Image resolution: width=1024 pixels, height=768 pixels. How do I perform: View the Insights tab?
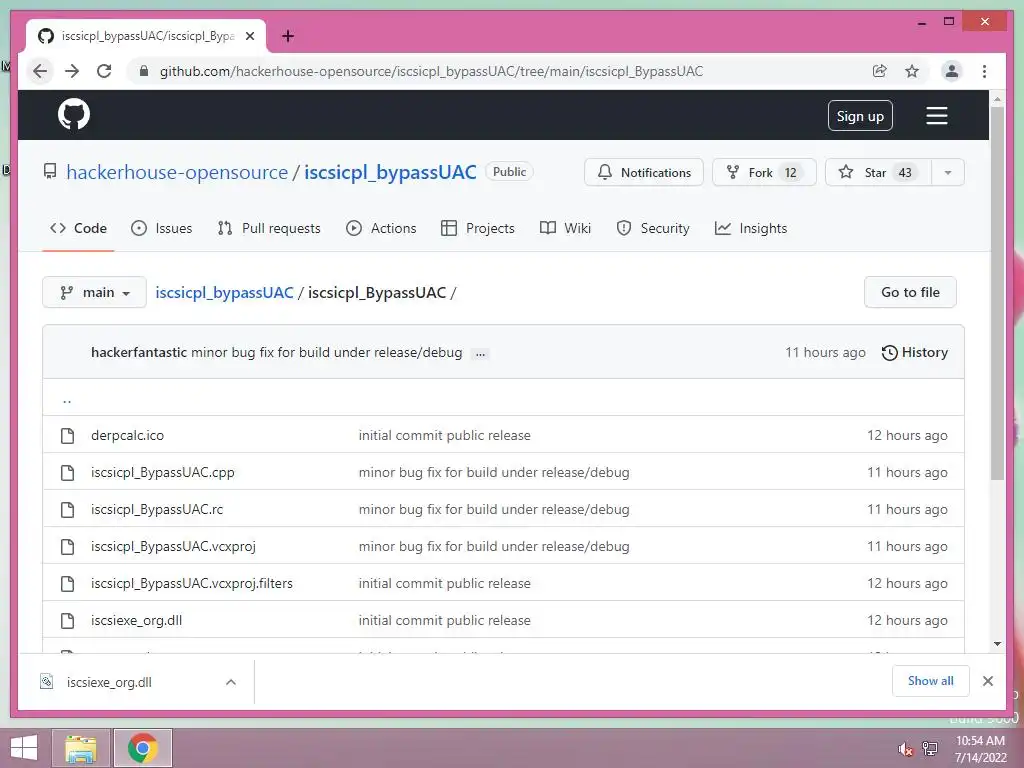click(x=750, y=228)
